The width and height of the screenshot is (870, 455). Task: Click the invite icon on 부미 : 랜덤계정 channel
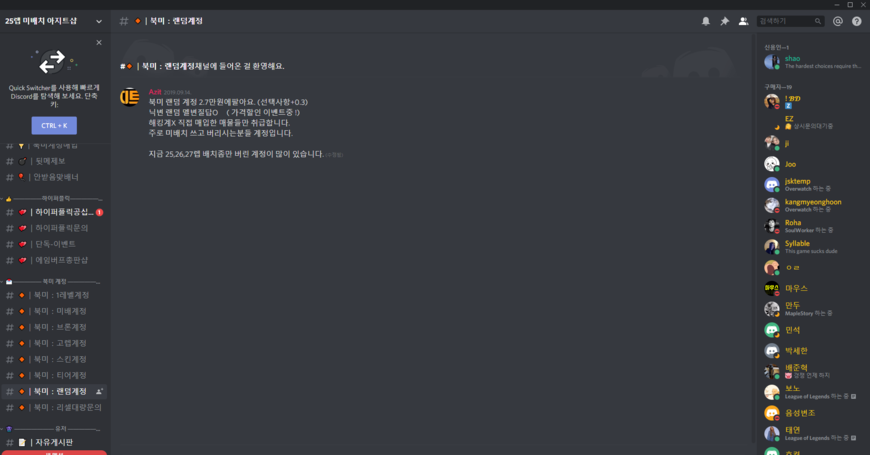tap(99, 392)
